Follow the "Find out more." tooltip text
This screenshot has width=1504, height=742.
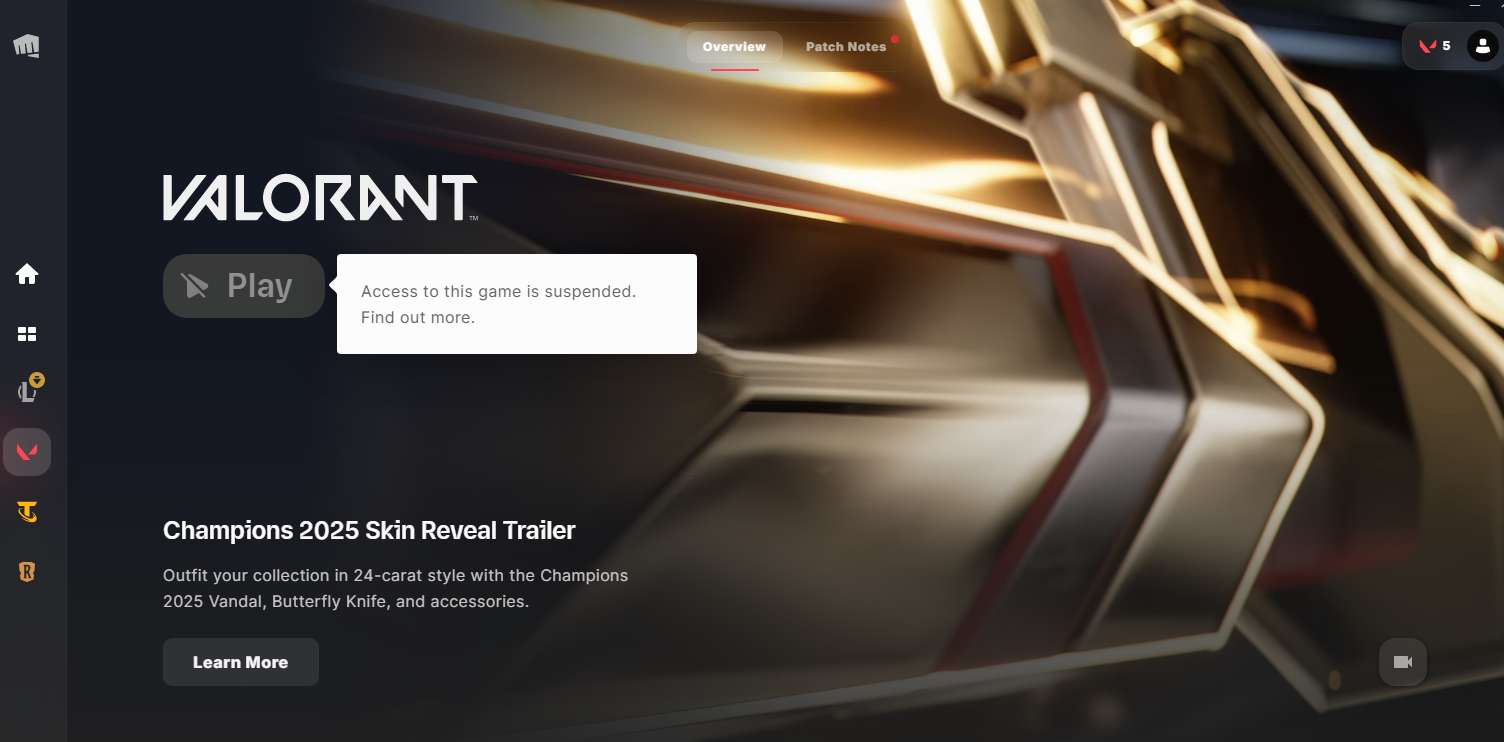(x=418, y=318)
